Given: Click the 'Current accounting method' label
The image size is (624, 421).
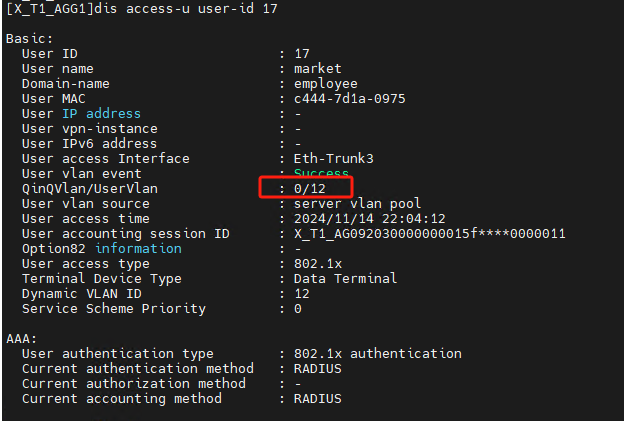Looking at the screenshot, I should click(x=122, y=399).
